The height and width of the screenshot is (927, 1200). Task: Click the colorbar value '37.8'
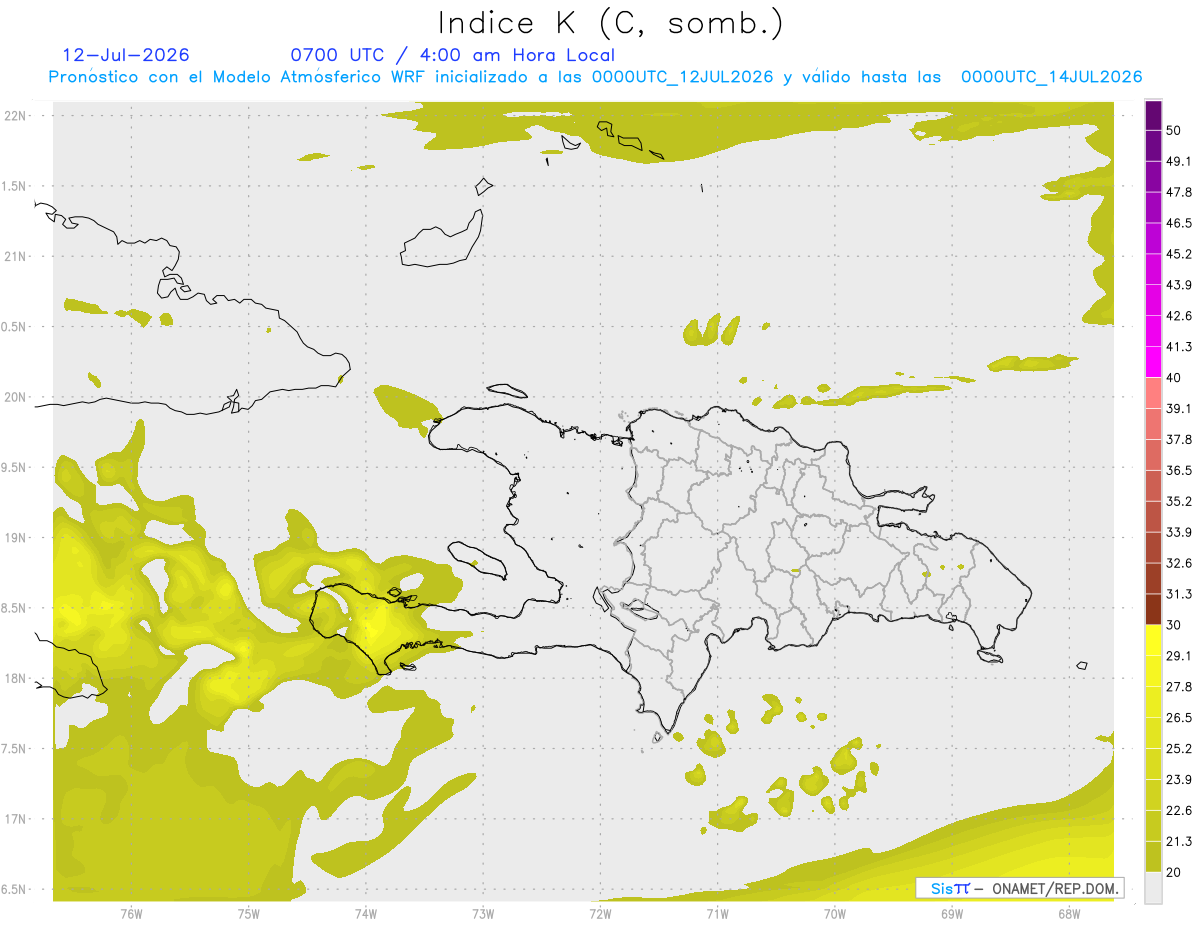coord(1178,439)
